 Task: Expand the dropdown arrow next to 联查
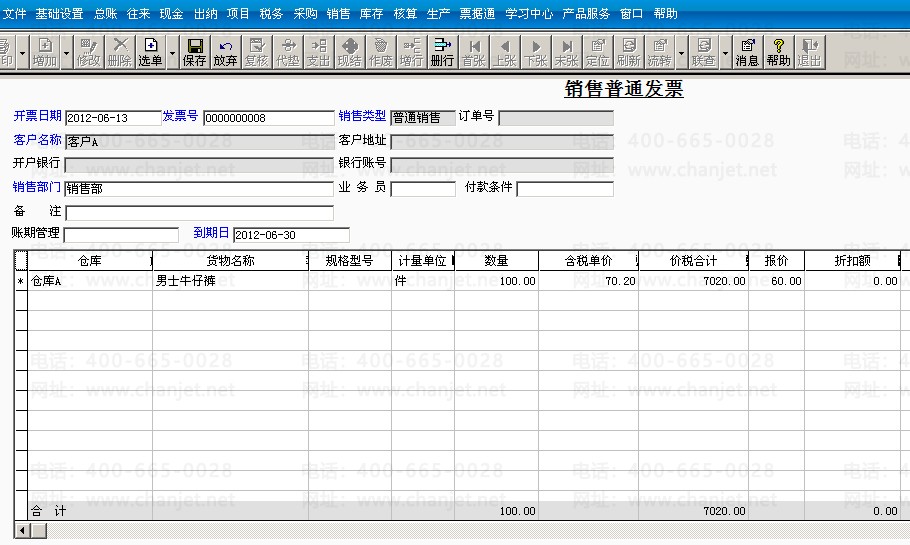point(725,52)
